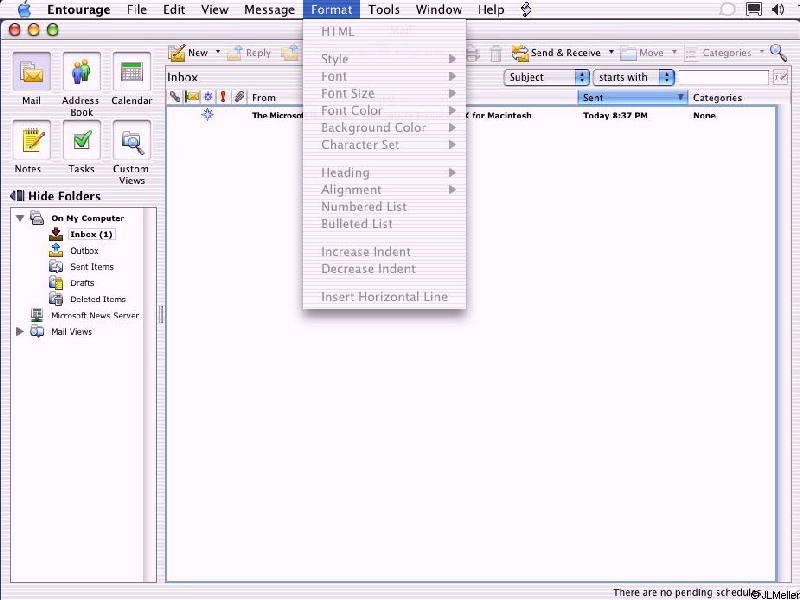The image size is (800, 600).
Task: Open the Notes view icon
Action: 32,140
